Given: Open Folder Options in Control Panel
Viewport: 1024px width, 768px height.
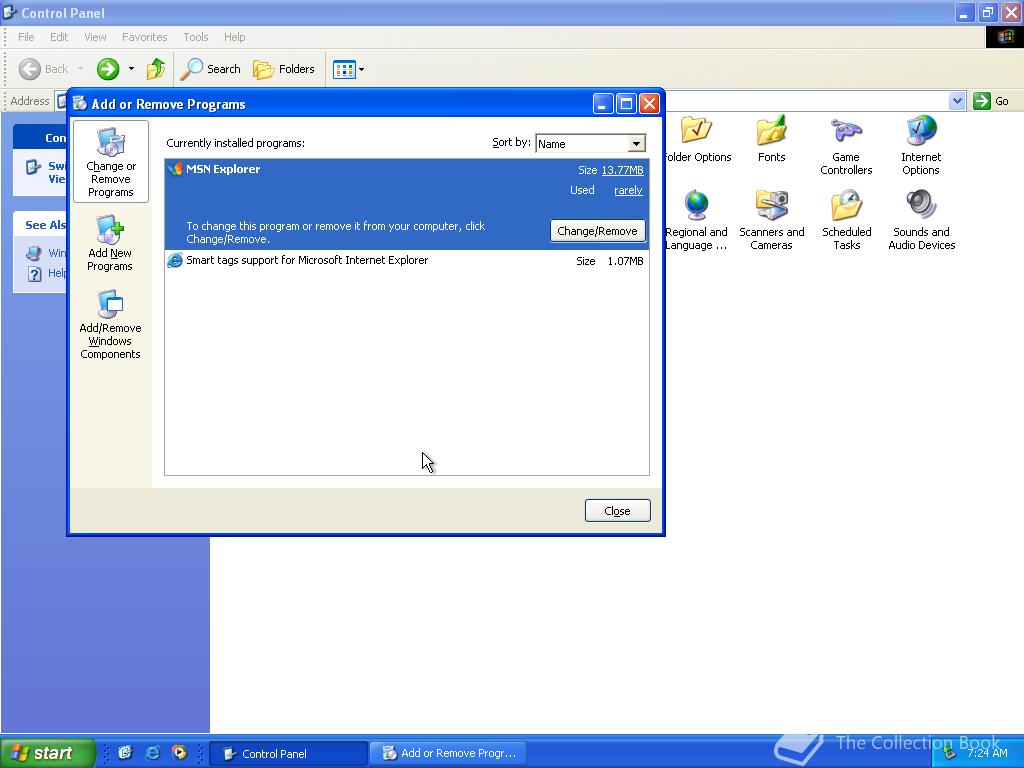Looking at the screenshot, I should pyautogui.click(x=697, y=138).
